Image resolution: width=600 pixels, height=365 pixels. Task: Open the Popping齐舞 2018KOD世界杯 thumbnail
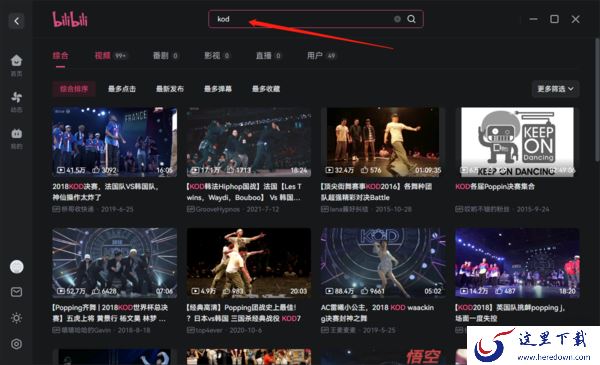tap(114, 263)
